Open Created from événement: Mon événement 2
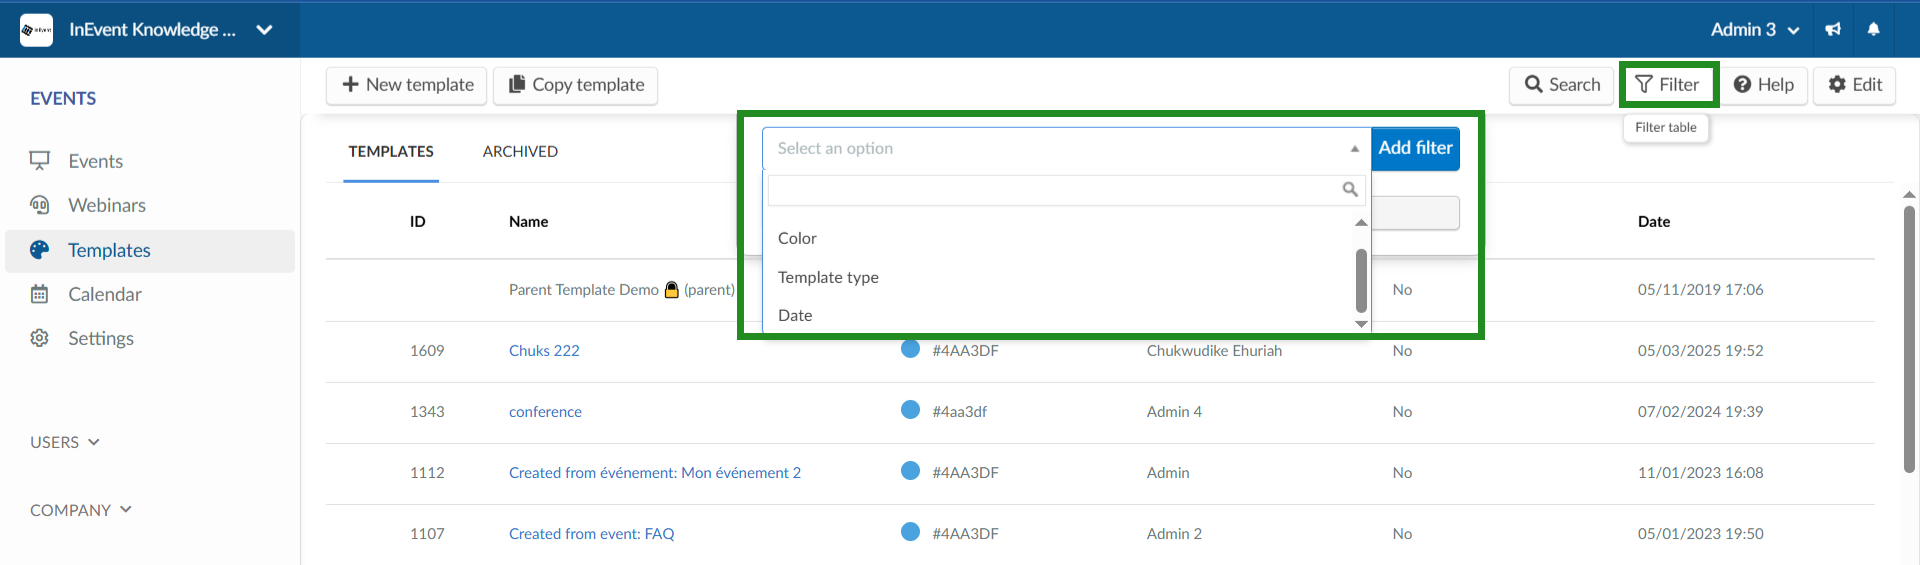This screenshot has width=1920, height=565. [x=655, y=473]
